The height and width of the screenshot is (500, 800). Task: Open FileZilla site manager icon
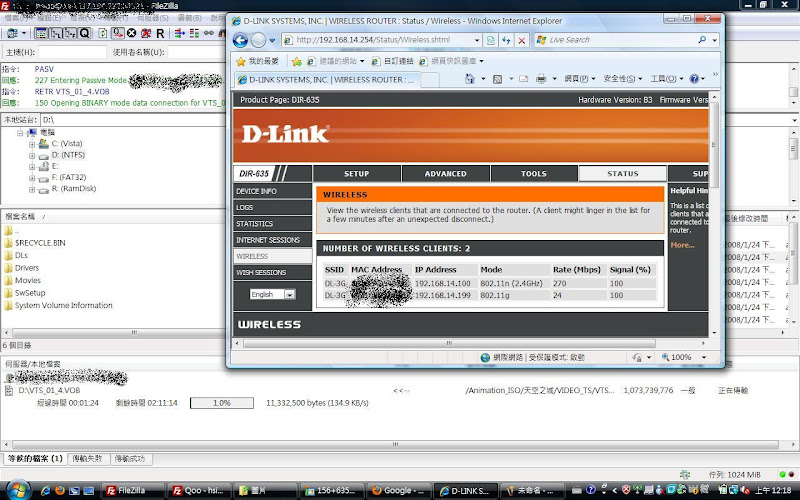pyautogui.click(x=11, y=33)
